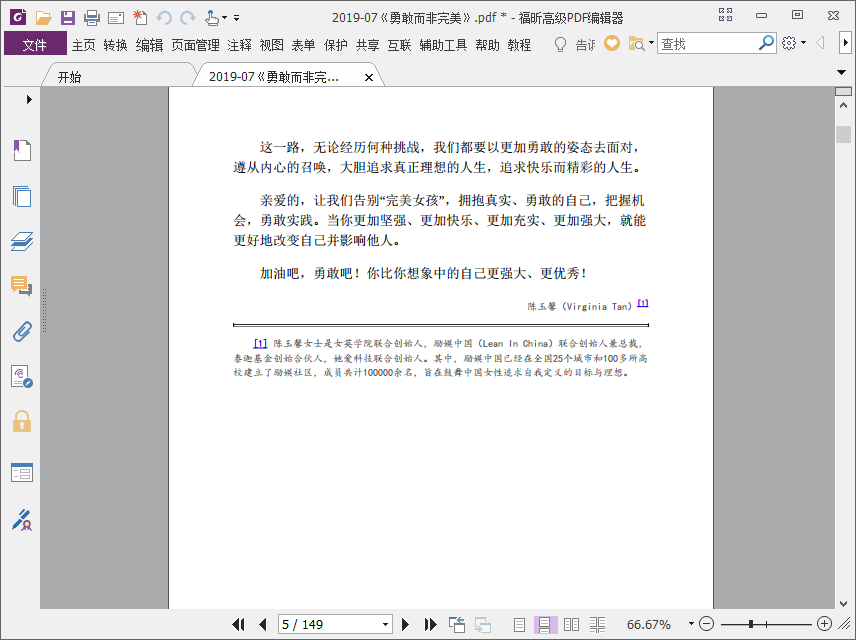Redo the last action
This screenshot has width=856, height=640.
click(x=188, y=18)
